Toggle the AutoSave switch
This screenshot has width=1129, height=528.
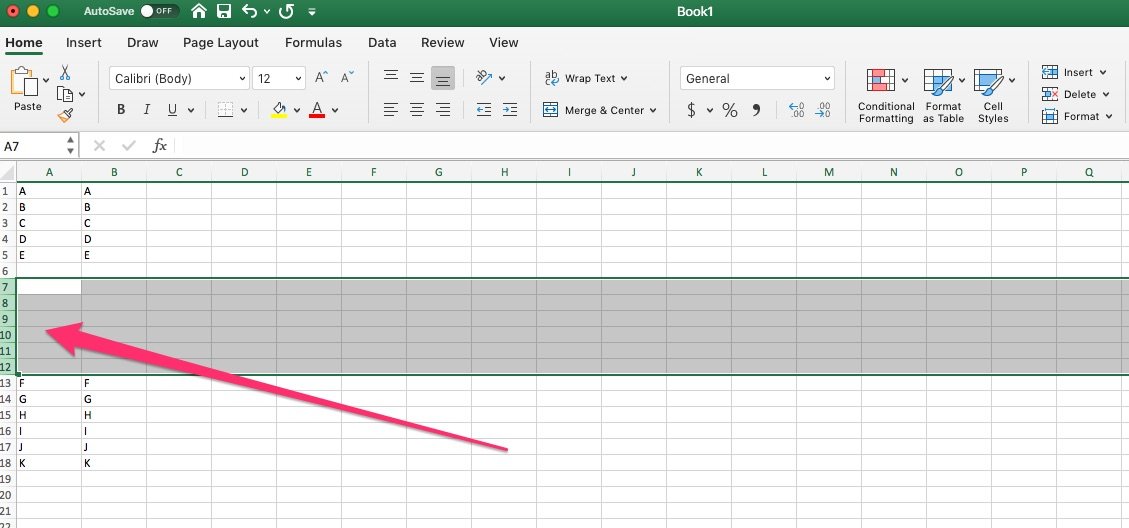(159, 12)
